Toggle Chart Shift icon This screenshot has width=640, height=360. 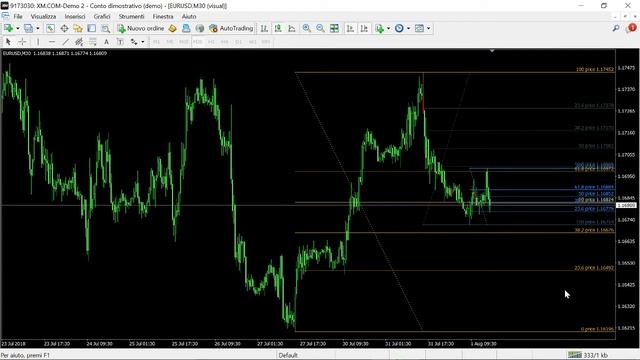(364, 28)
